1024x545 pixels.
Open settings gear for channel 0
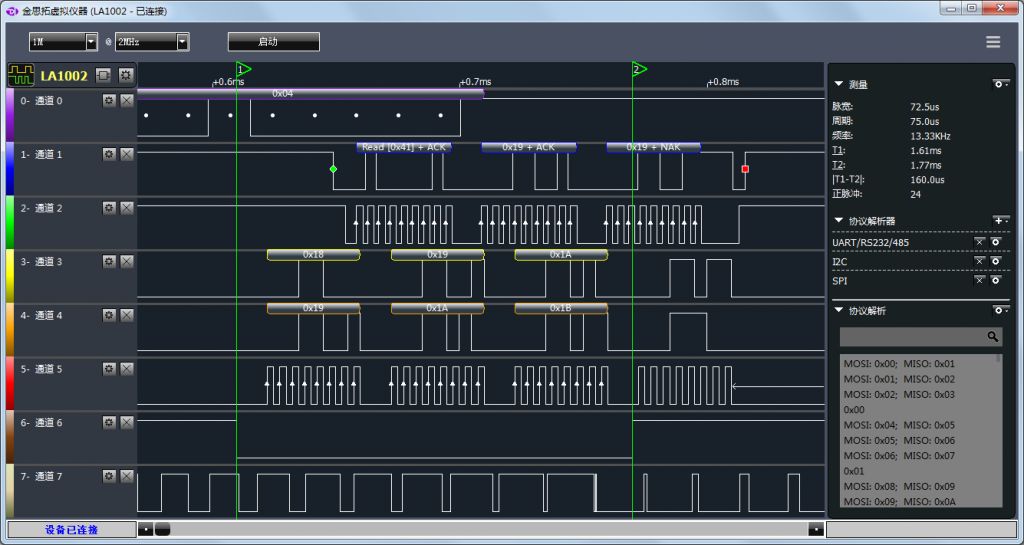tap(109, 101)
